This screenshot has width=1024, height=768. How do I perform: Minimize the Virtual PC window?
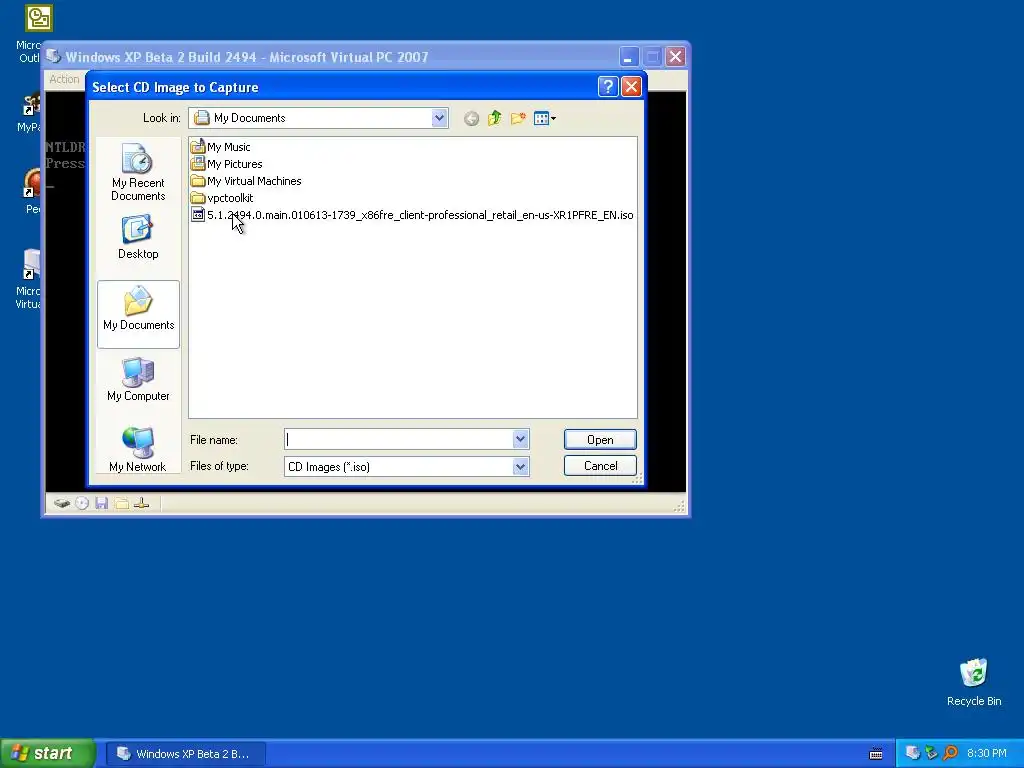[628, 57]
